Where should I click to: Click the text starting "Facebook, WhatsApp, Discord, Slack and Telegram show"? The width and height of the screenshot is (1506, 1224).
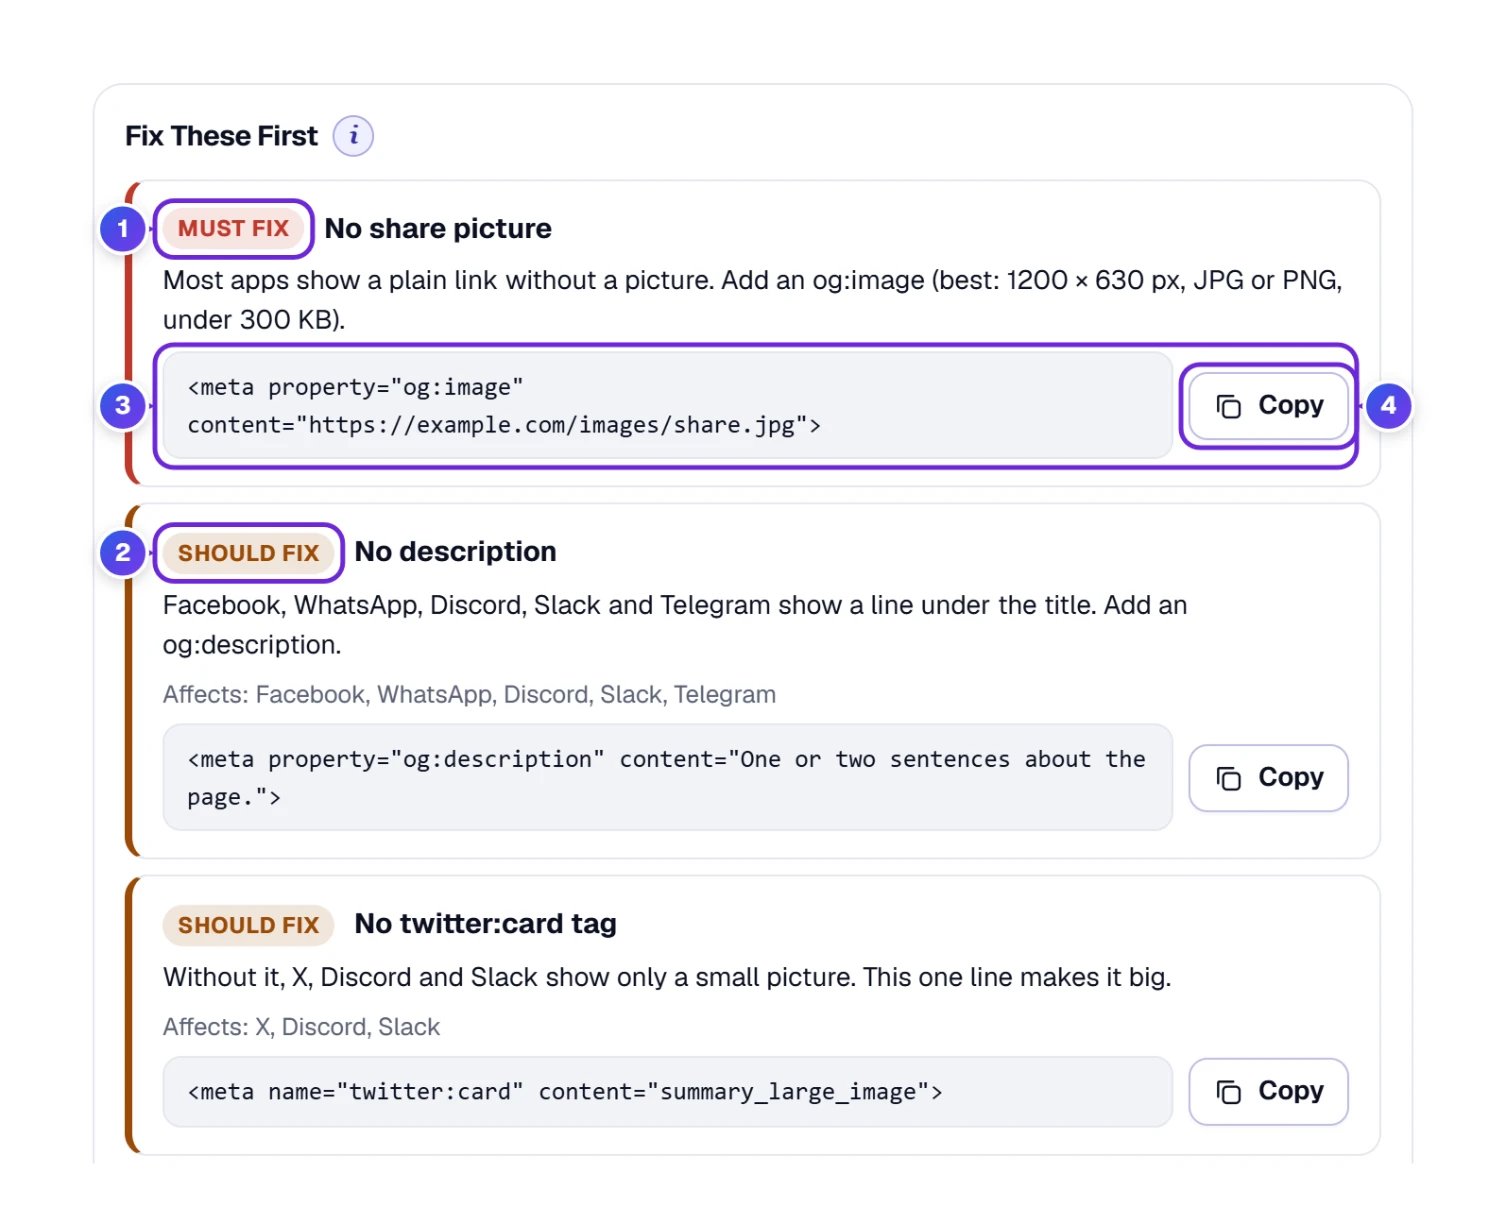[675, 625]
